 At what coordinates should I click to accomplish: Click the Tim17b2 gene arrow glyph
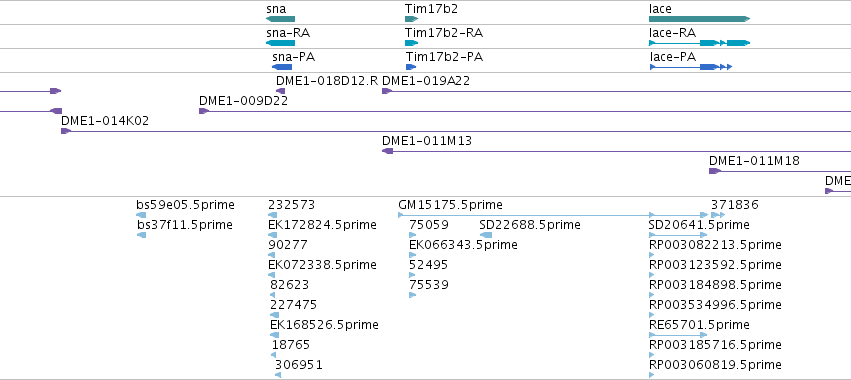412,19
